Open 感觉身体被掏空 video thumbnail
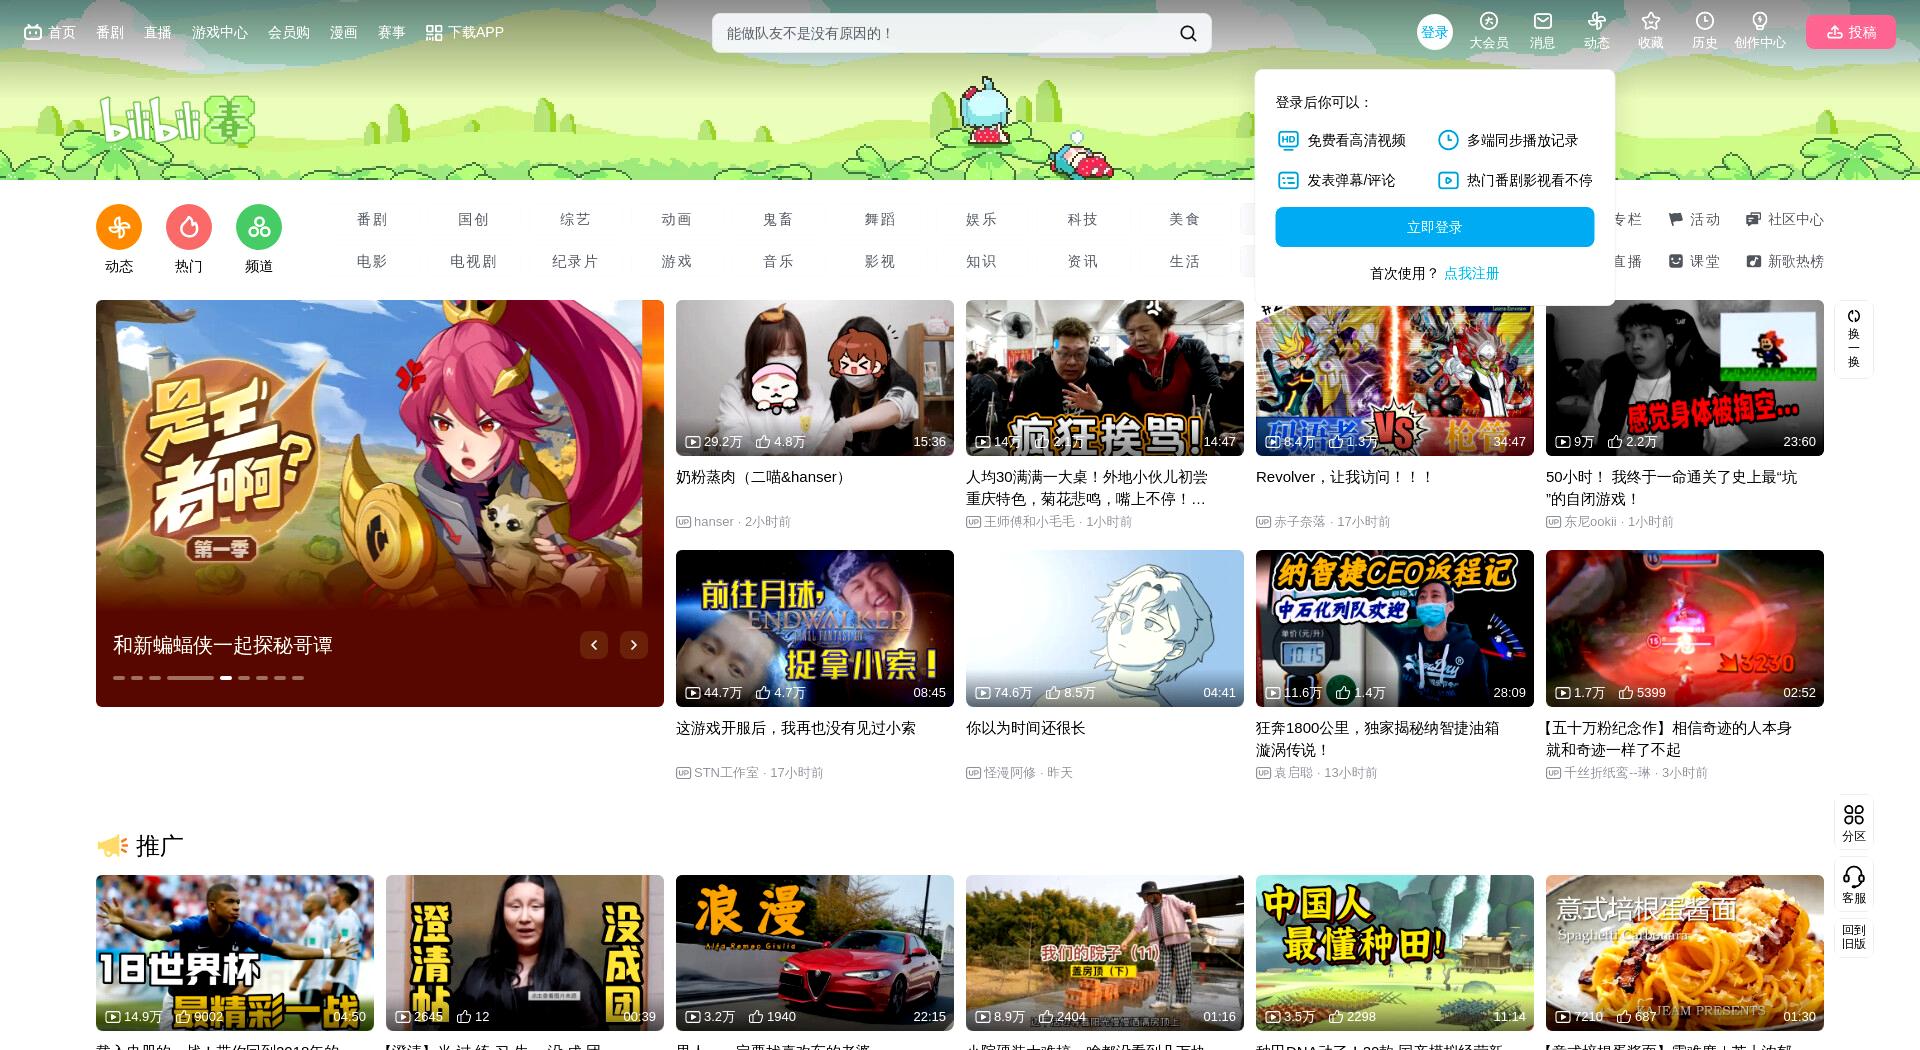 coord(1685,378)
